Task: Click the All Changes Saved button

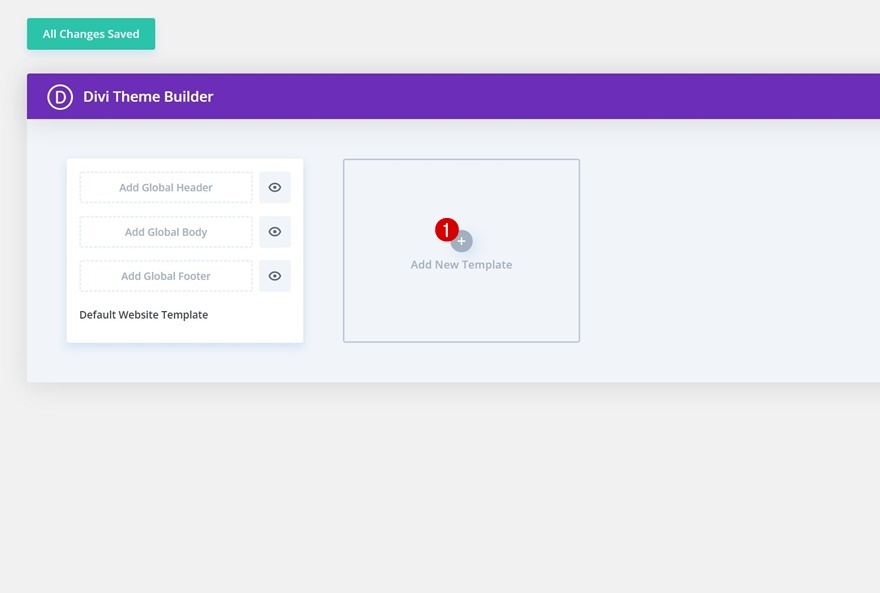Action: pos(91,34)
